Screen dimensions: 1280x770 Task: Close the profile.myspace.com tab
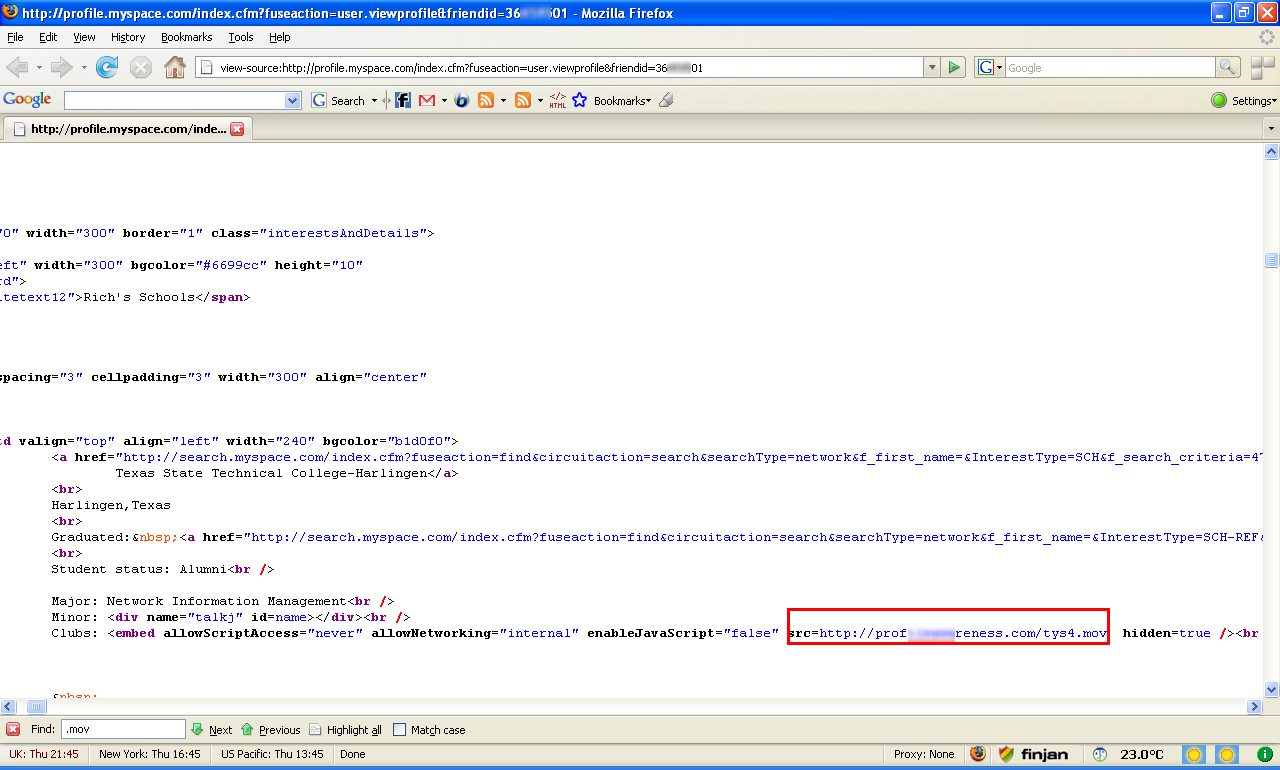pos(237,129)
